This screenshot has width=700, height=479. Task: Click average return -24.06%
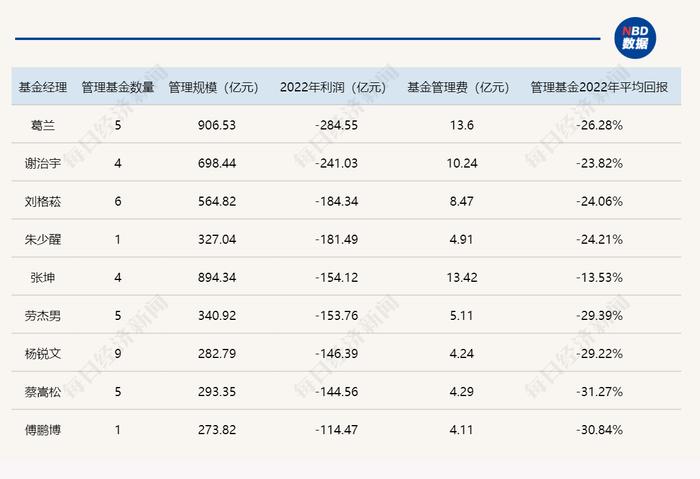pos(599,201)
